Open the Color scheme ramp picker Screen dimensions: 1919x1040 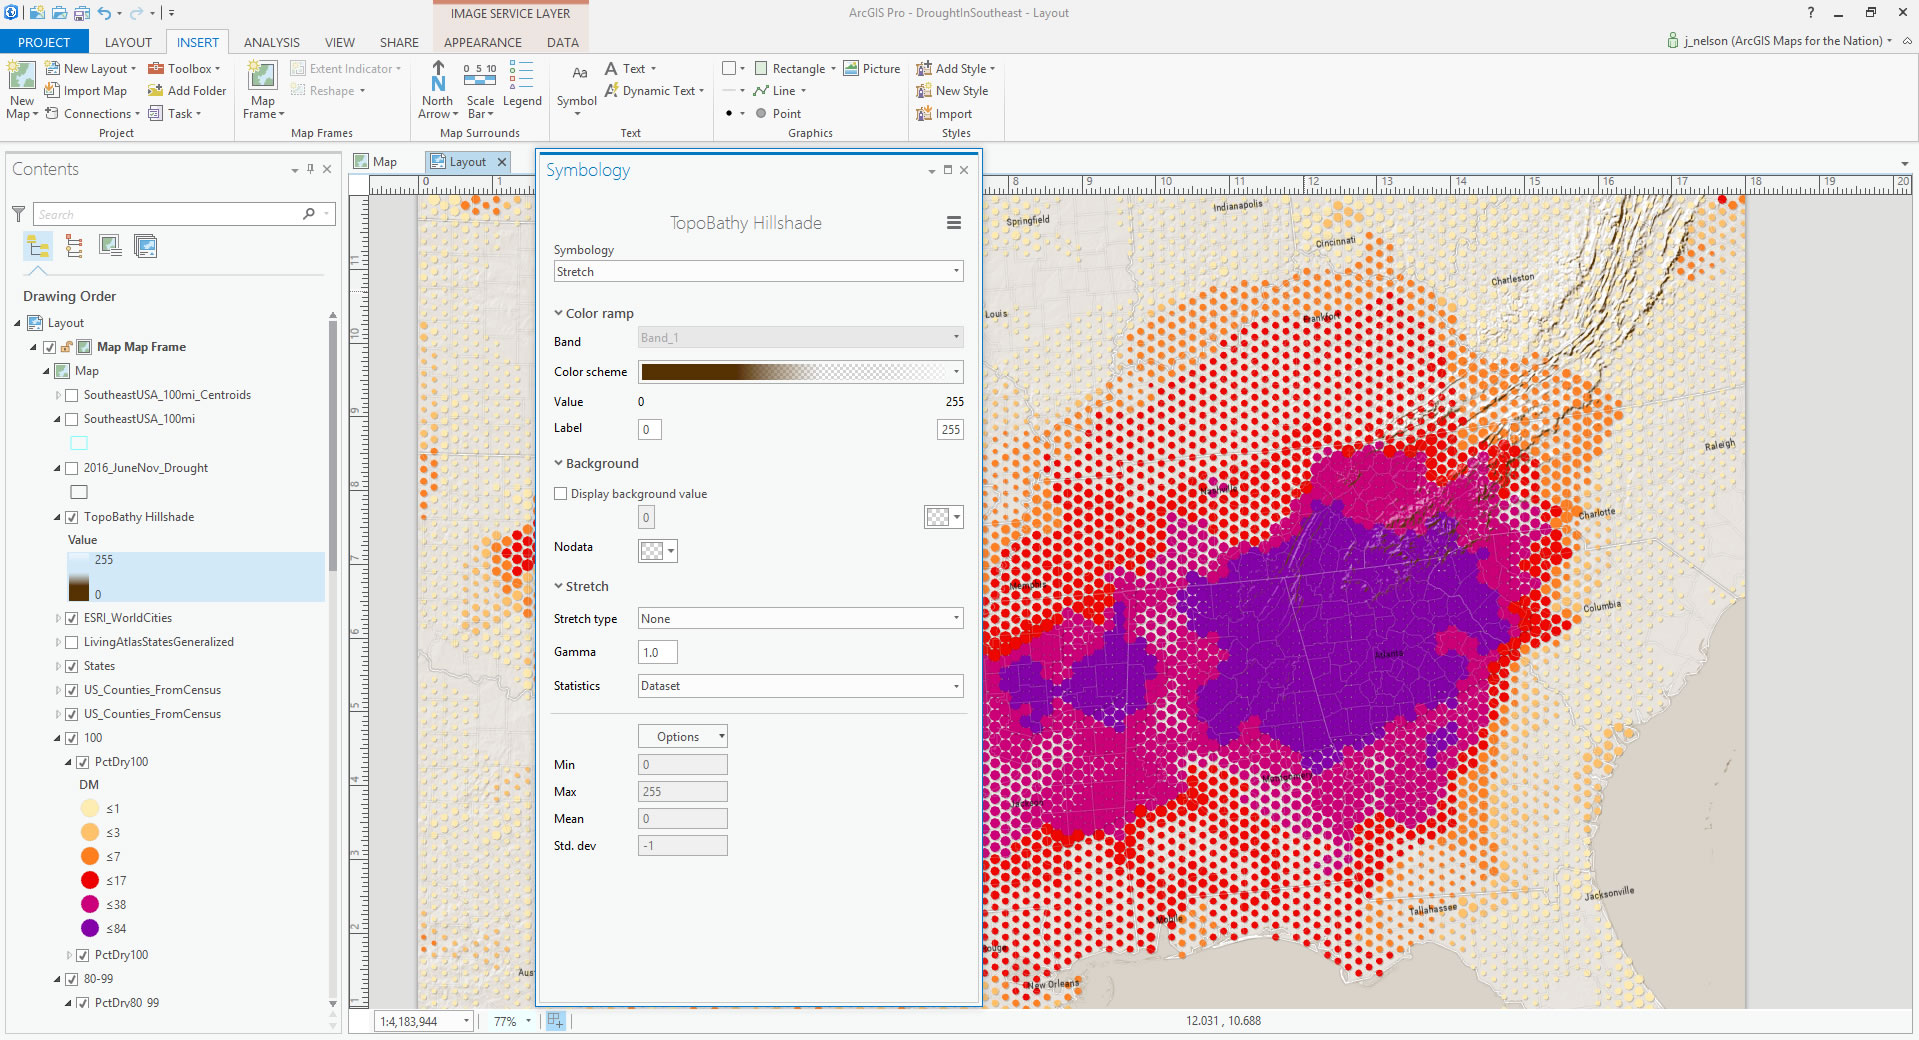click(800, 372)
